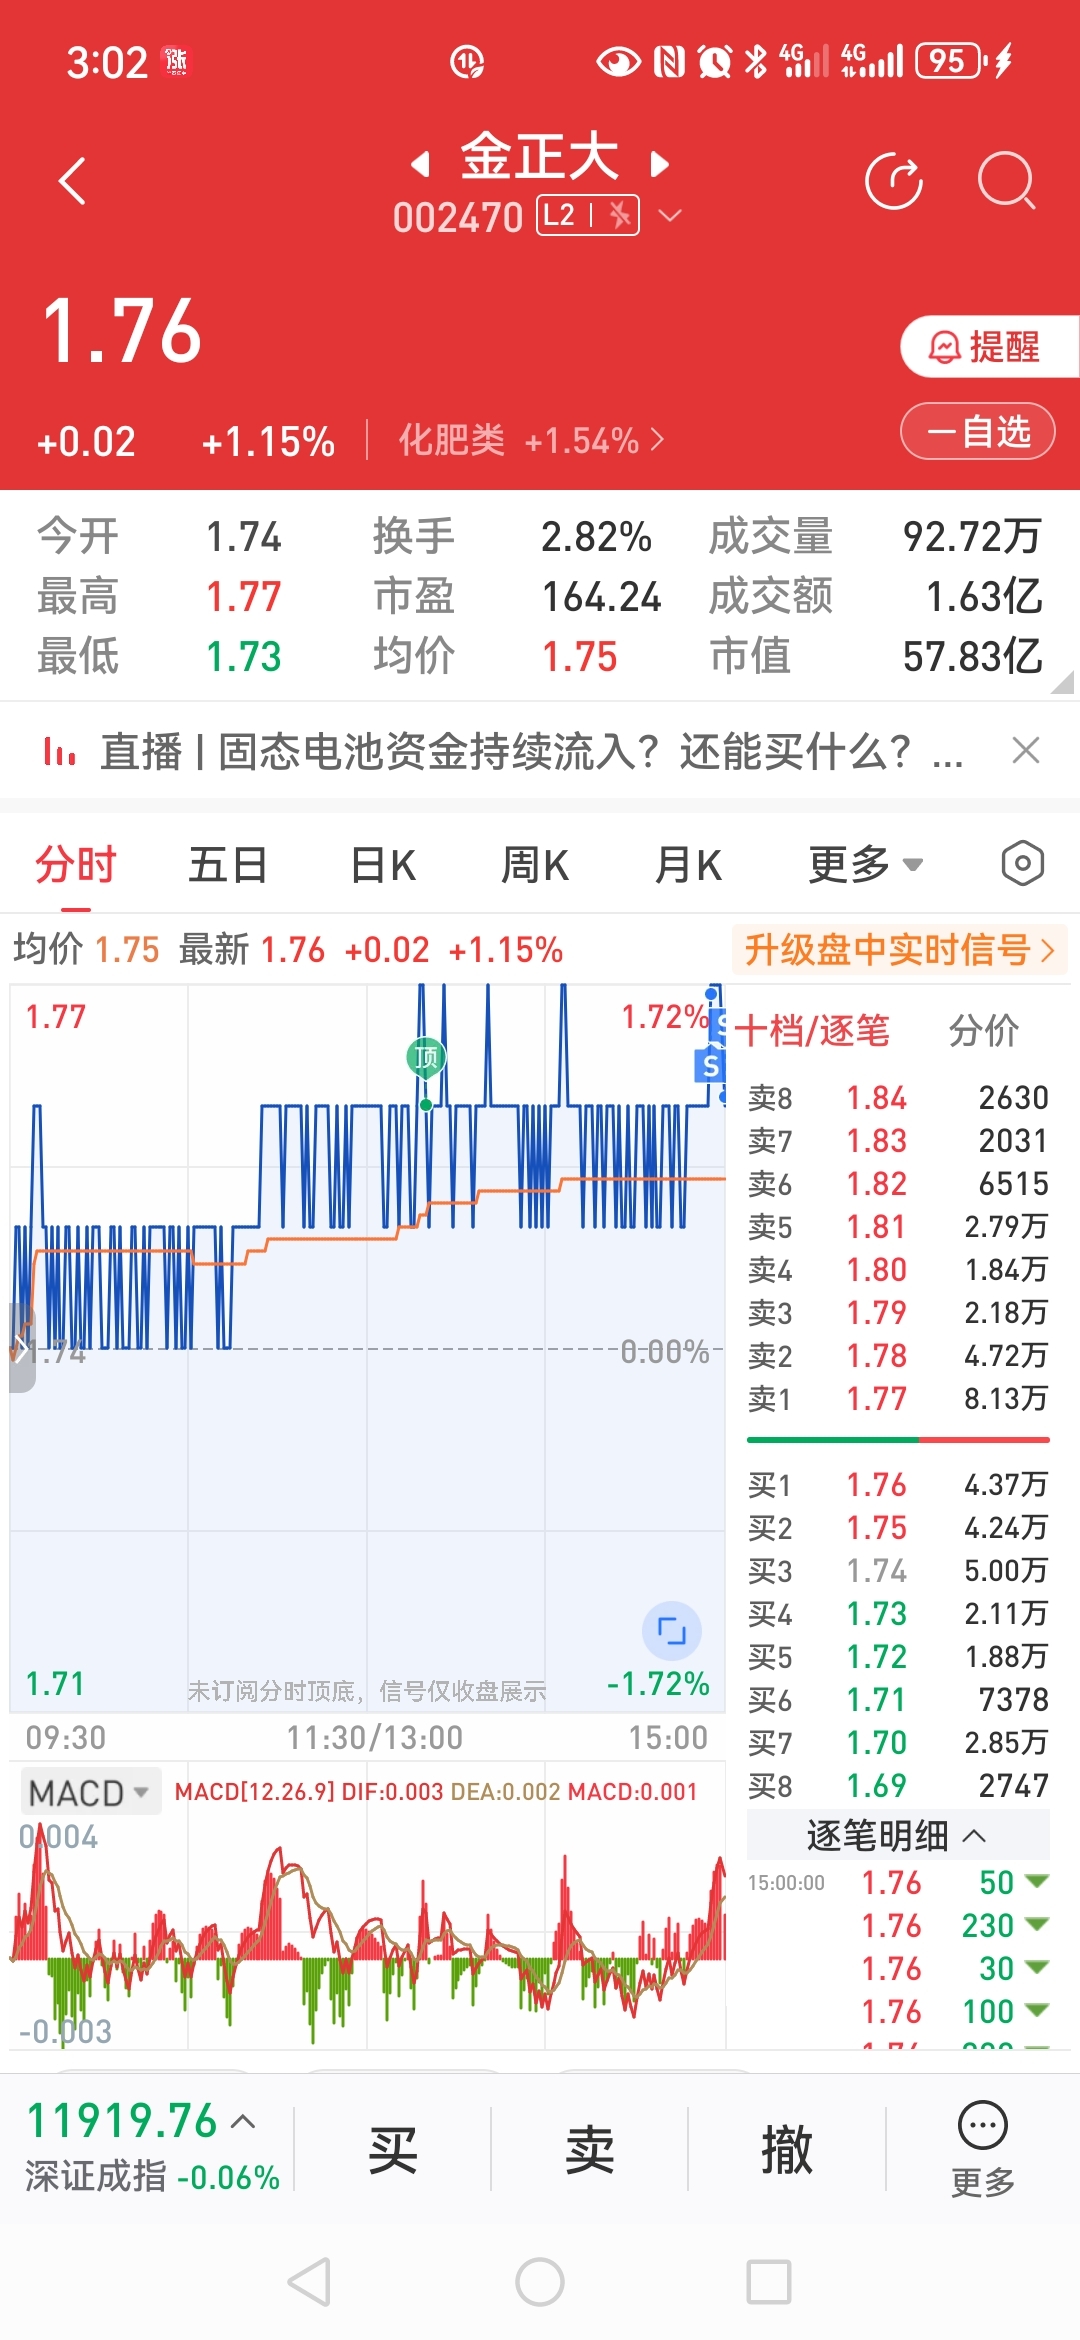
Task: Switch to the 月K tab
Action: coord(688,865)
